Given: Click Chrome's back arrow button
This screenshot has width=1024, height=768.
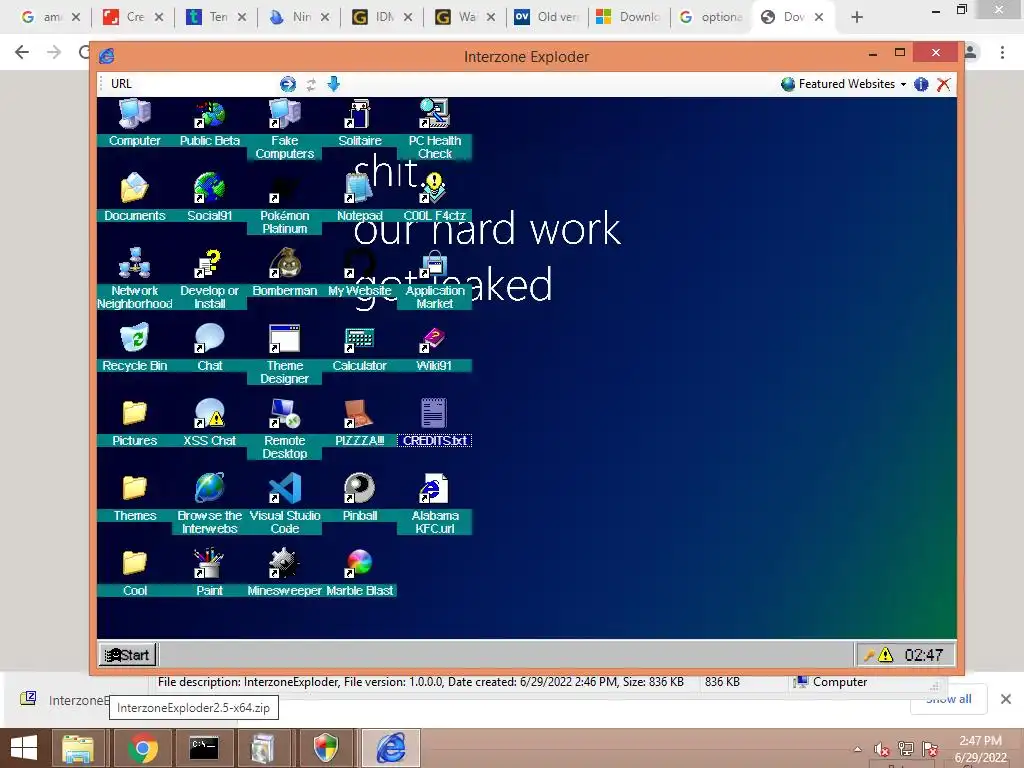Looking at the screenshot, I should pos(22,52).
